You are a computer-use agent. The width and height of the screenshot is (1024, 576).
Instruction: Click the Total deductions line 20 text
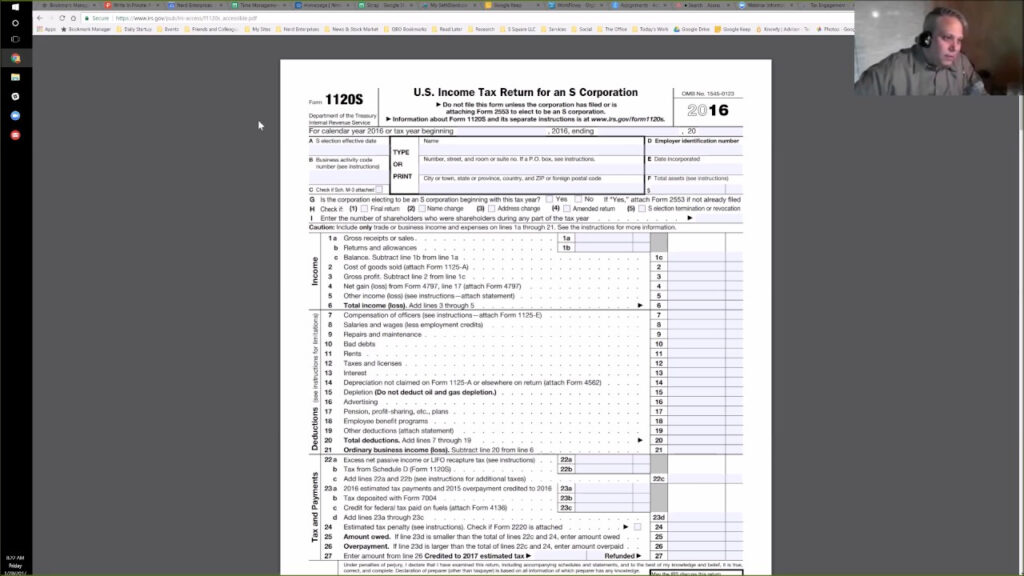[x=407, y=440]
